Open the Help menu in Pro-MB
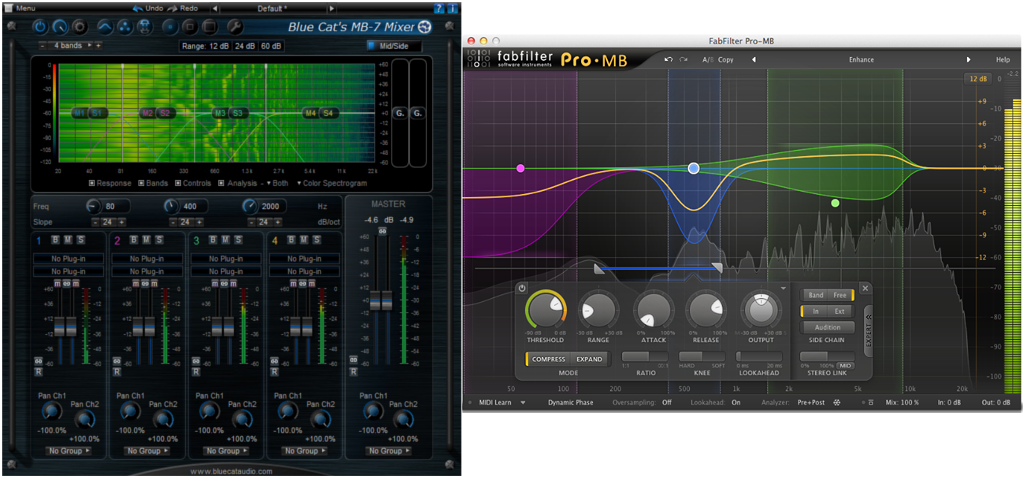The width and height of the screenshot is (1024, 480). click(x=1002, y=59)
